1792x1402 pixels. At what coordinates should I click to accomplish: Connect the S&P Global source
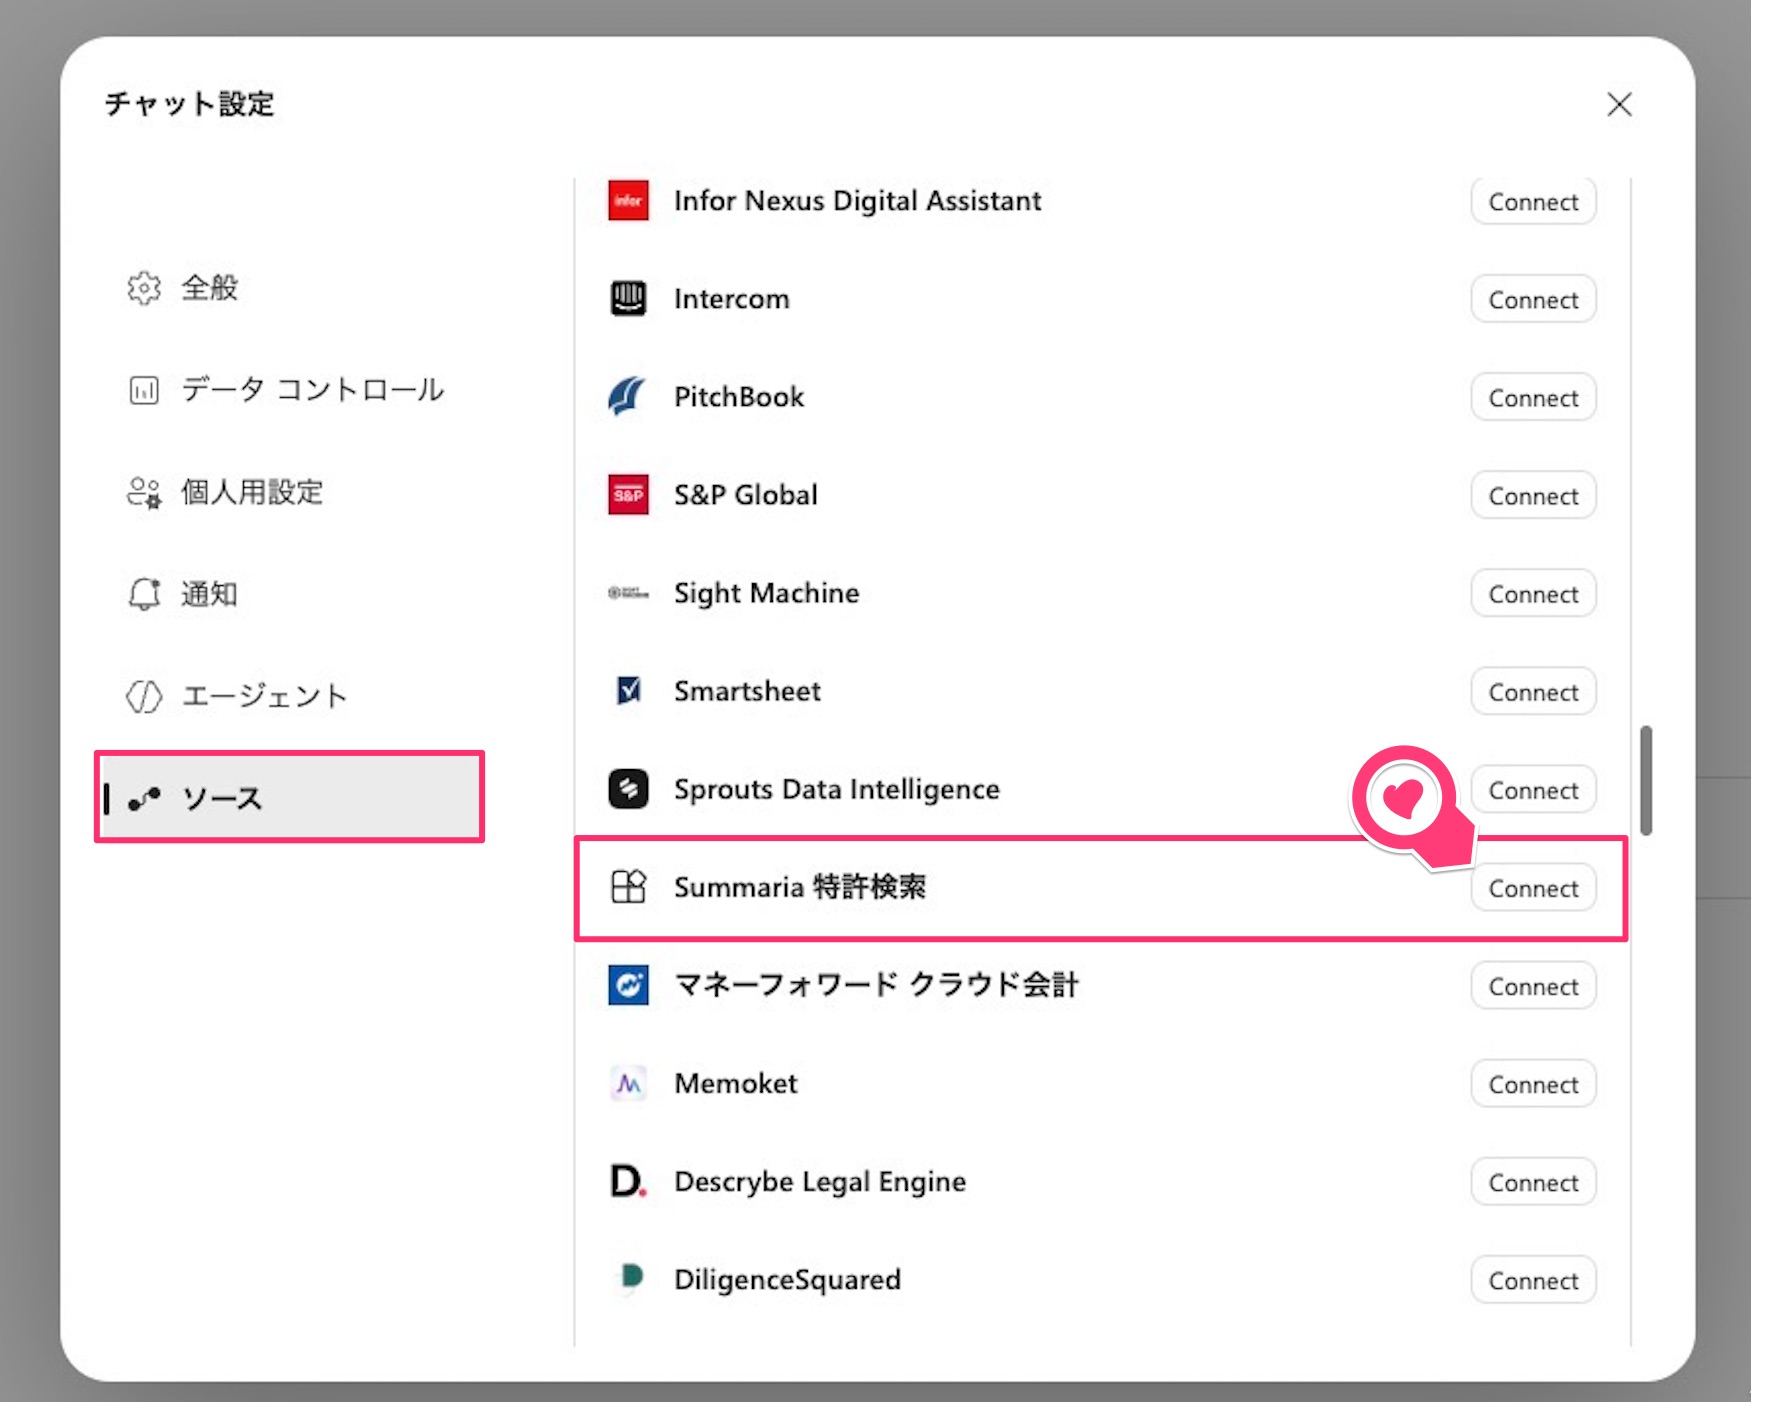(x=1533, y=495)
